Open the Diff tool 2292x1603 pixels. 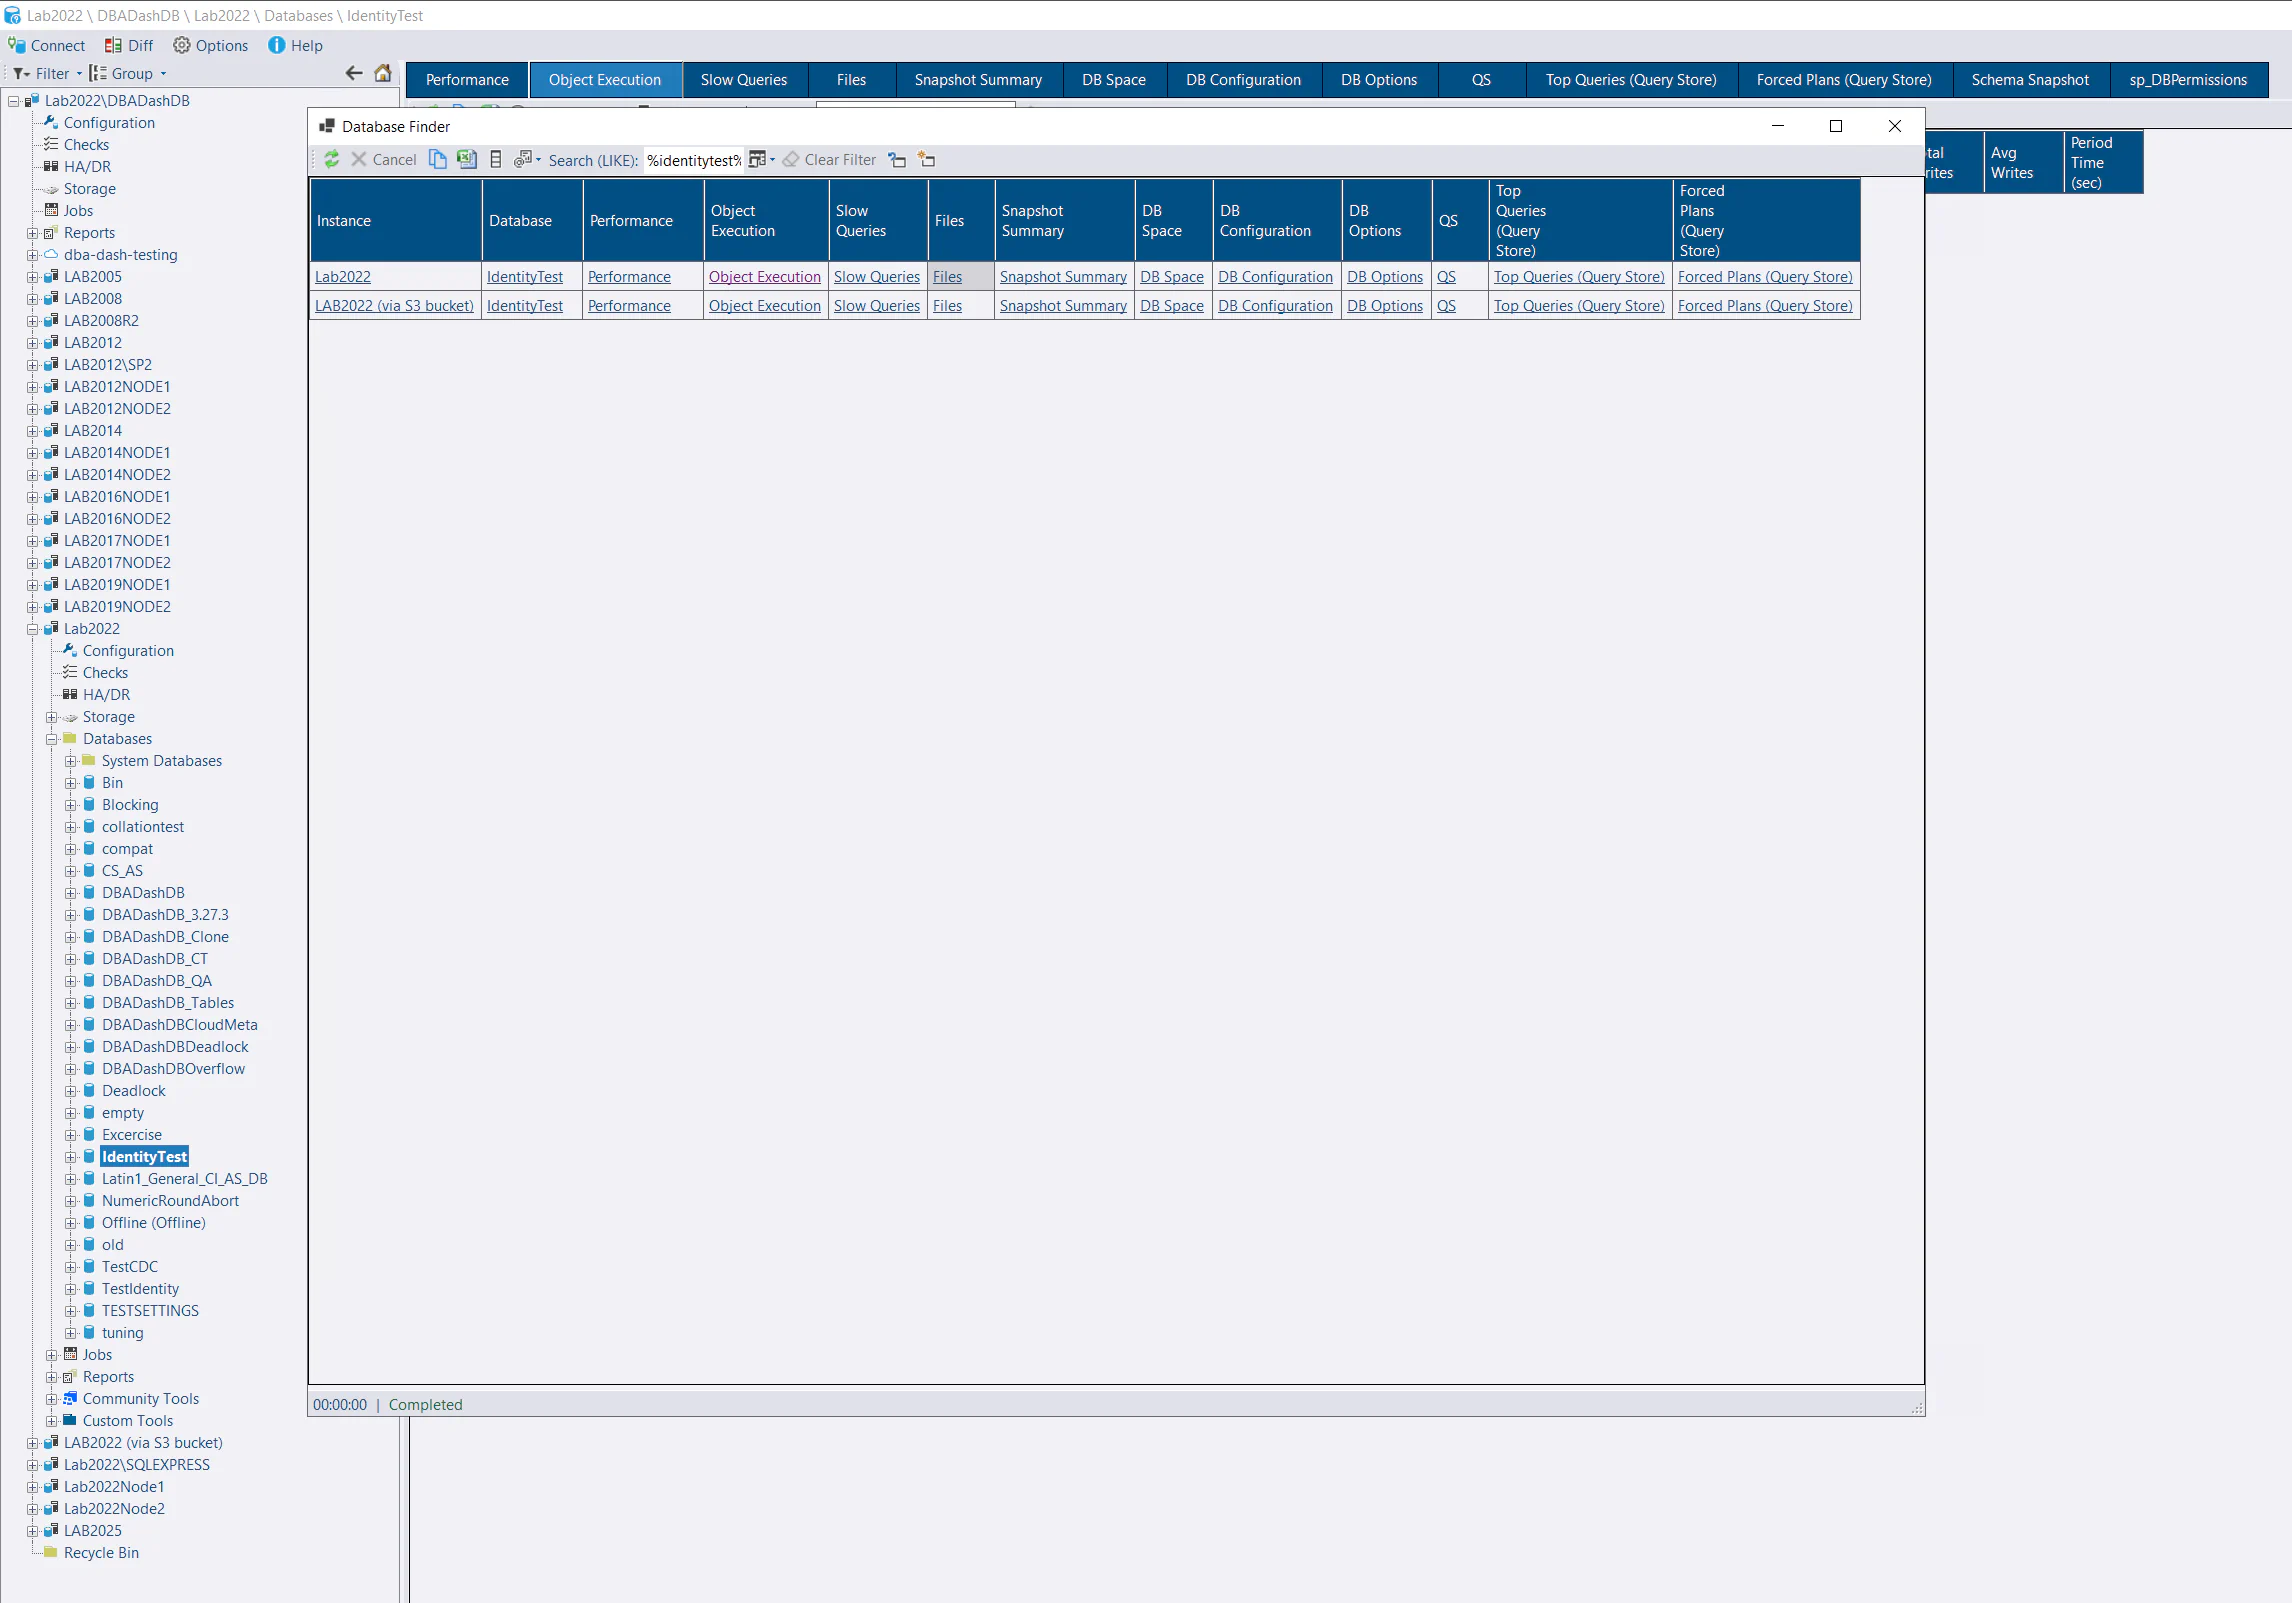[x=128, y=45]
